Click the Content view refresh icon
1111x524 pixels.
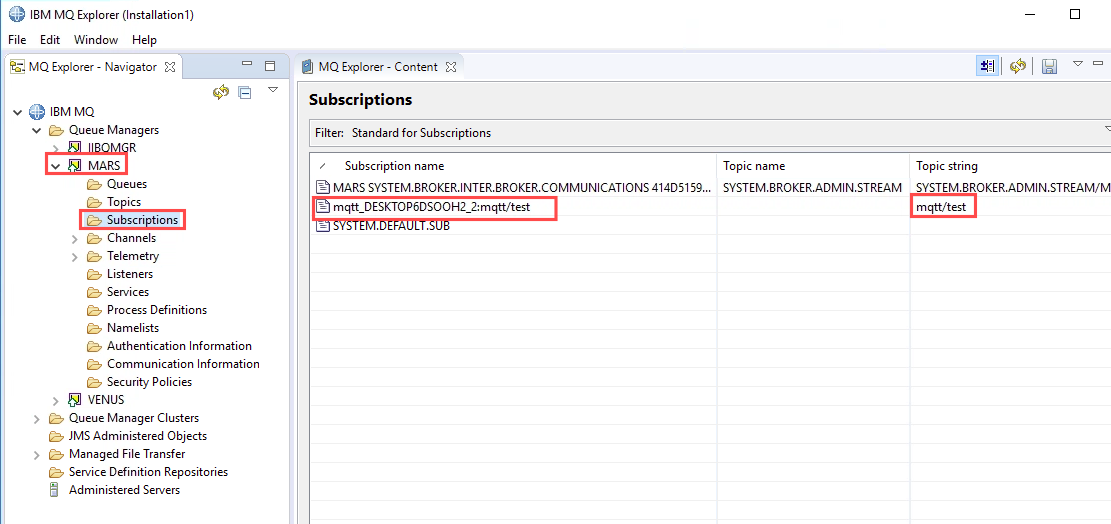[x=1018, y=66]
